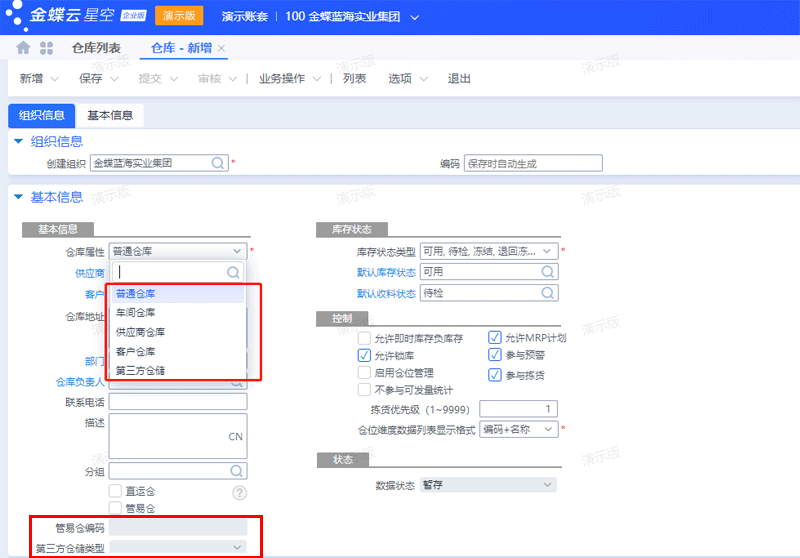Toggle 启用仓位管理 checkbox
This screenshot has width=800, height=558.
coord(364,372)
